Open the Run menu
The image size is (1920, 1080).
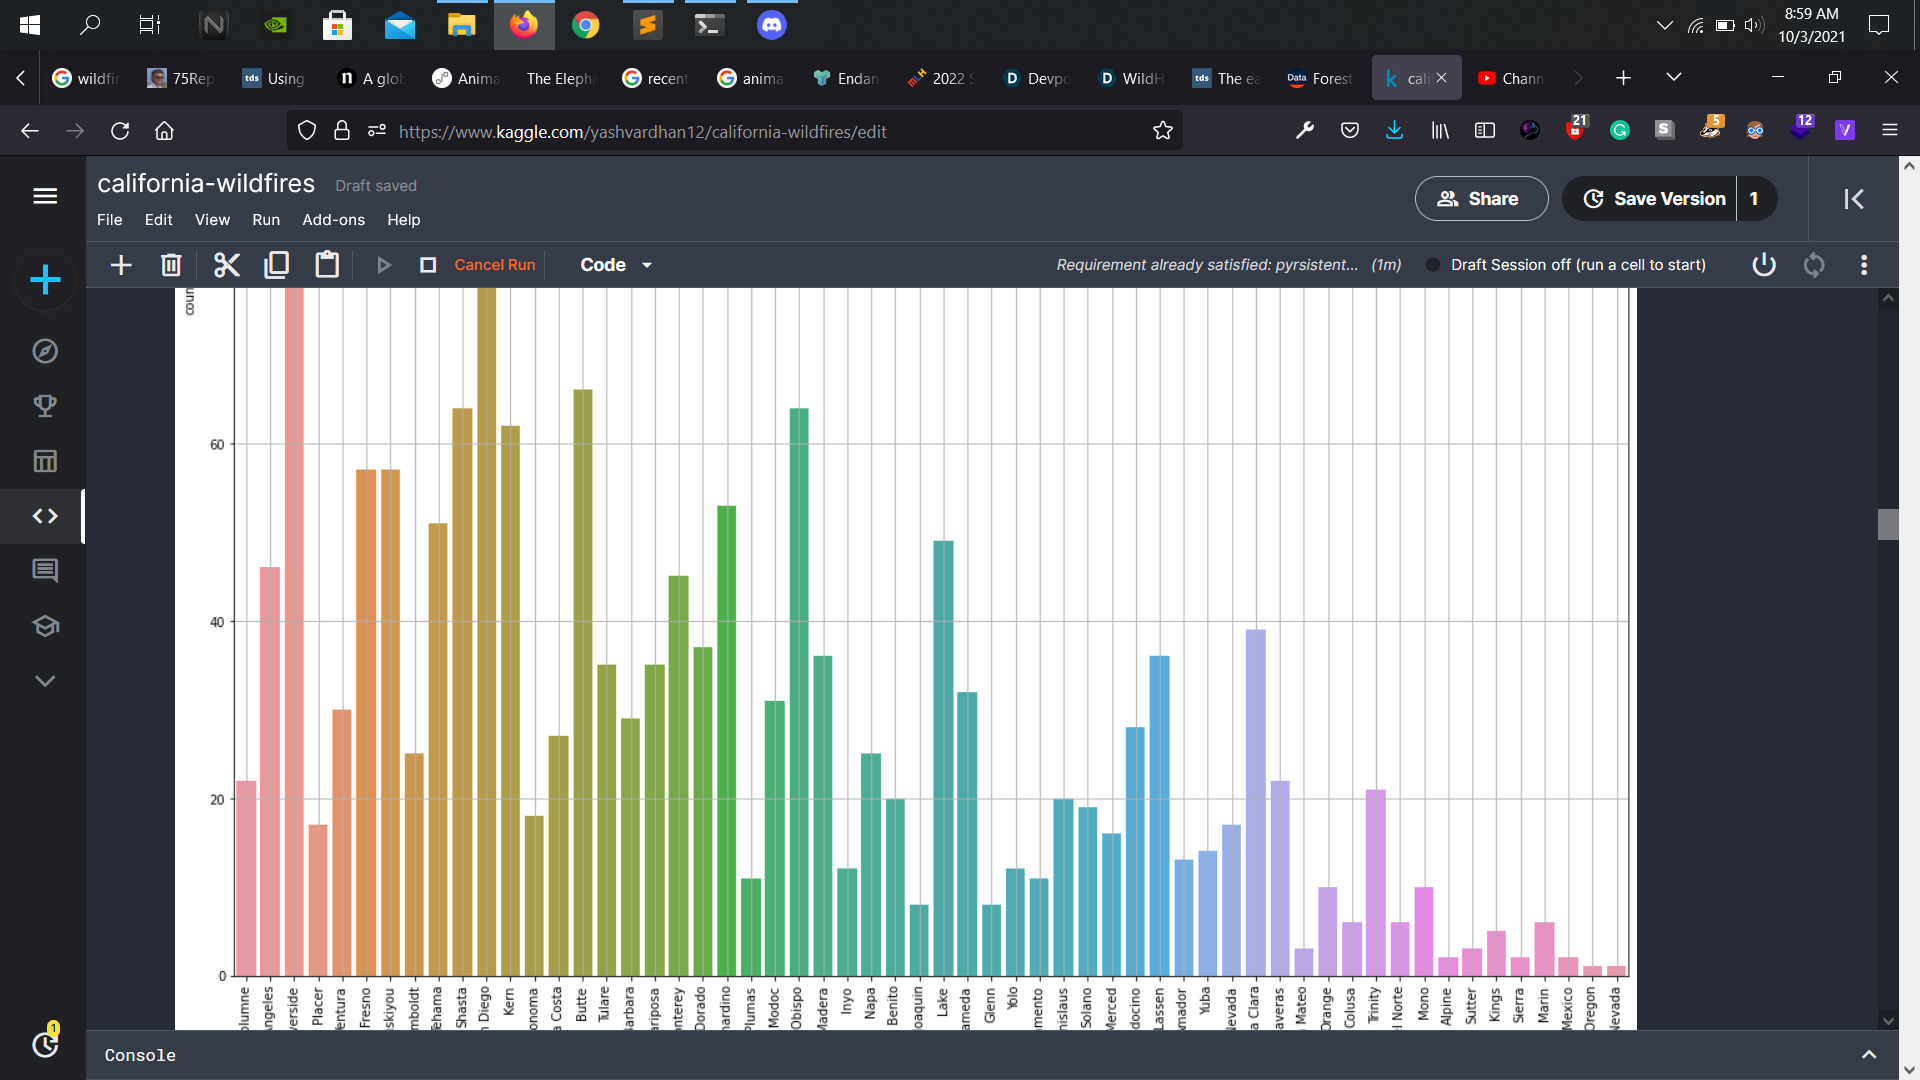[x=266, y=220]
